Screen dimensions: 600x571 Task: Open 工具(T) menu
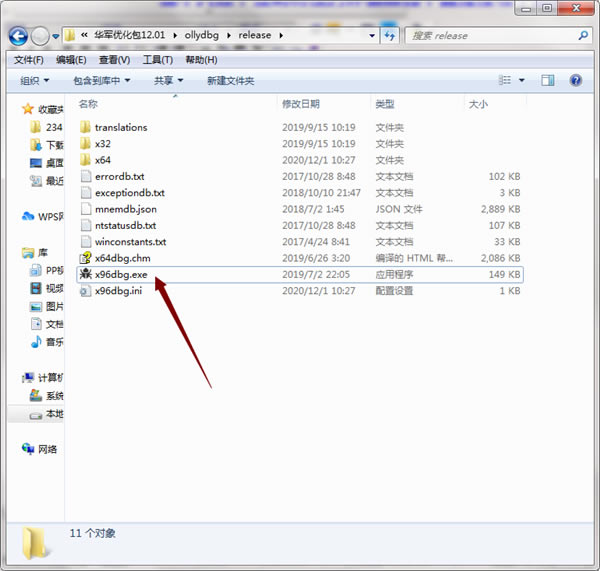click(158, 60)
